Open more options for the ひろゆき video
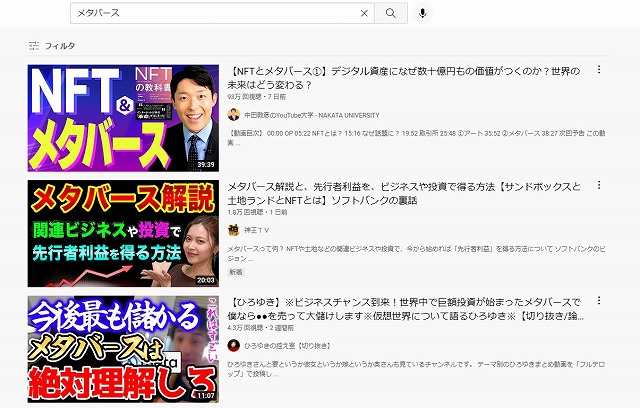This screenshot has height=408, width=640. point(599,301)
